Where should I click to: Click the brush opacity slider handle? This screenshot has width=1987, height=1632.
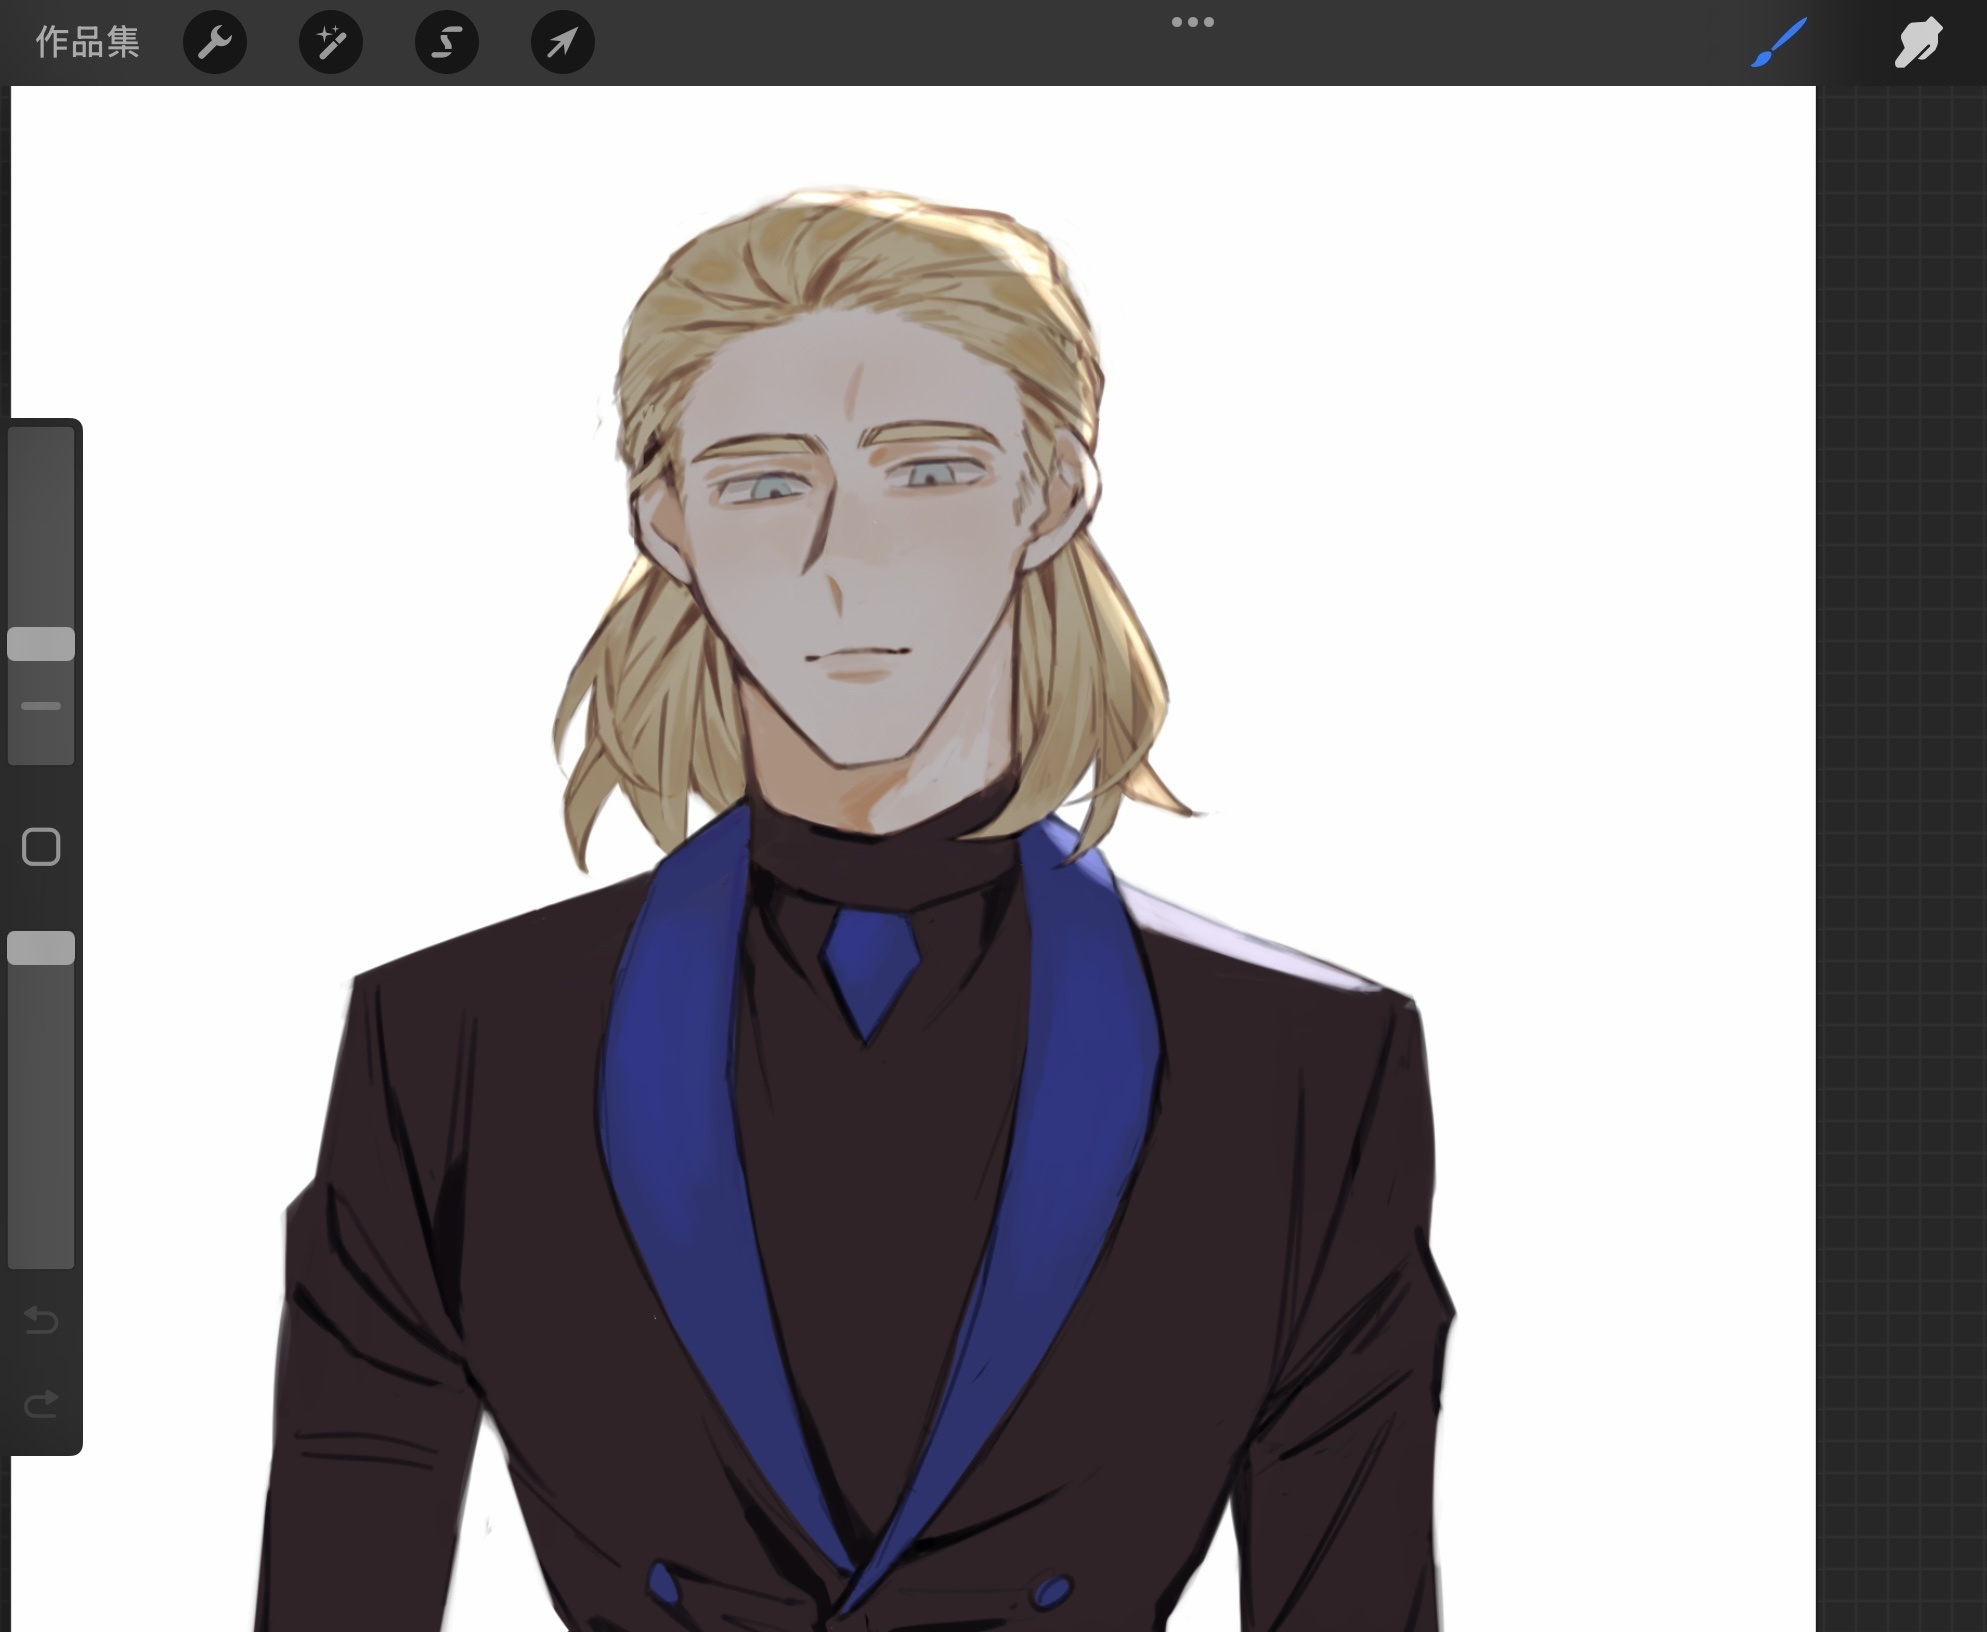point(41,948)
